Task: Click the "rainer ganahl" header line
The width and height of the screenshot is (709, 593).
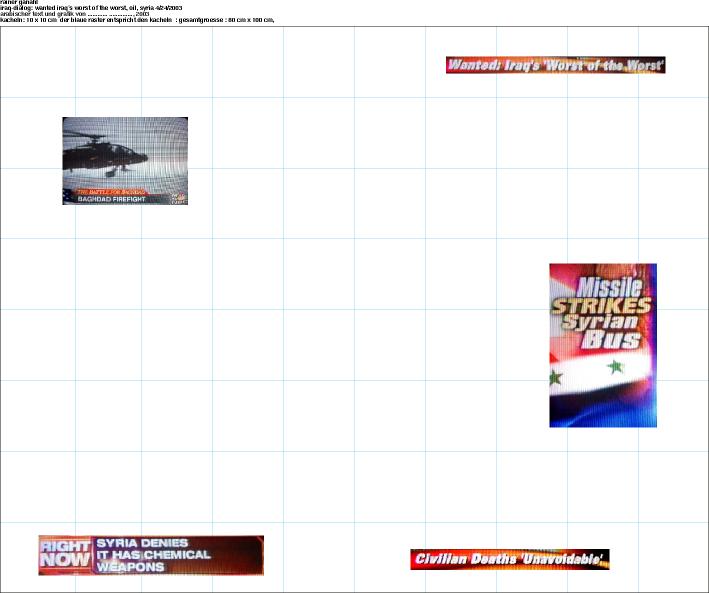Action: 18,3
